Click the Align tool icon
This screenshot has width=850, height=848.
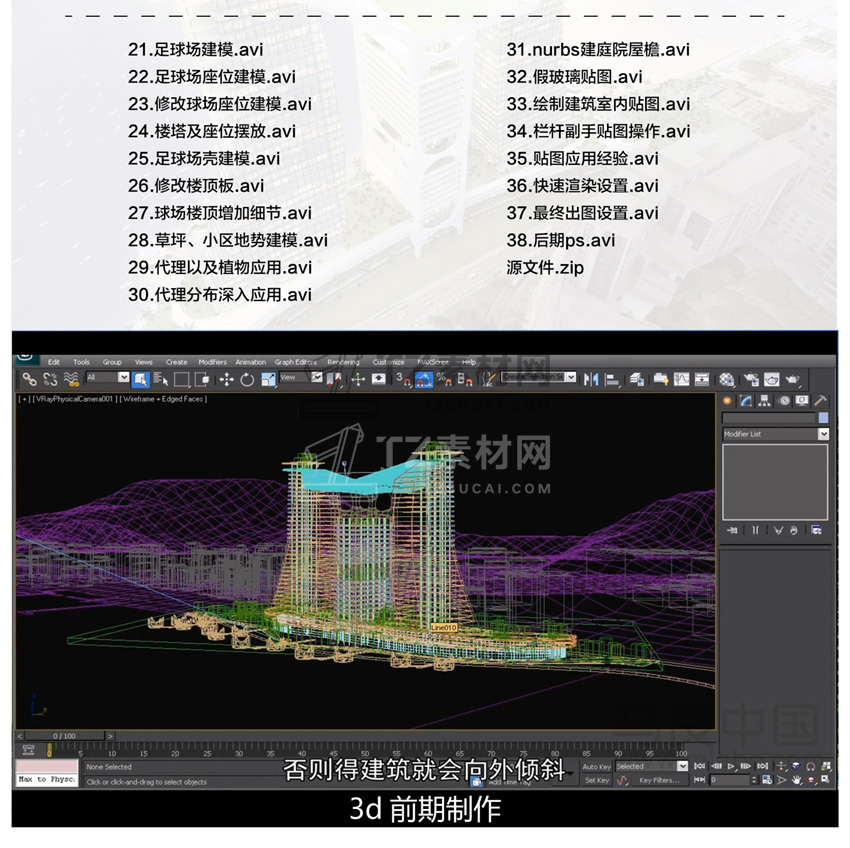[x=612, y=380]
